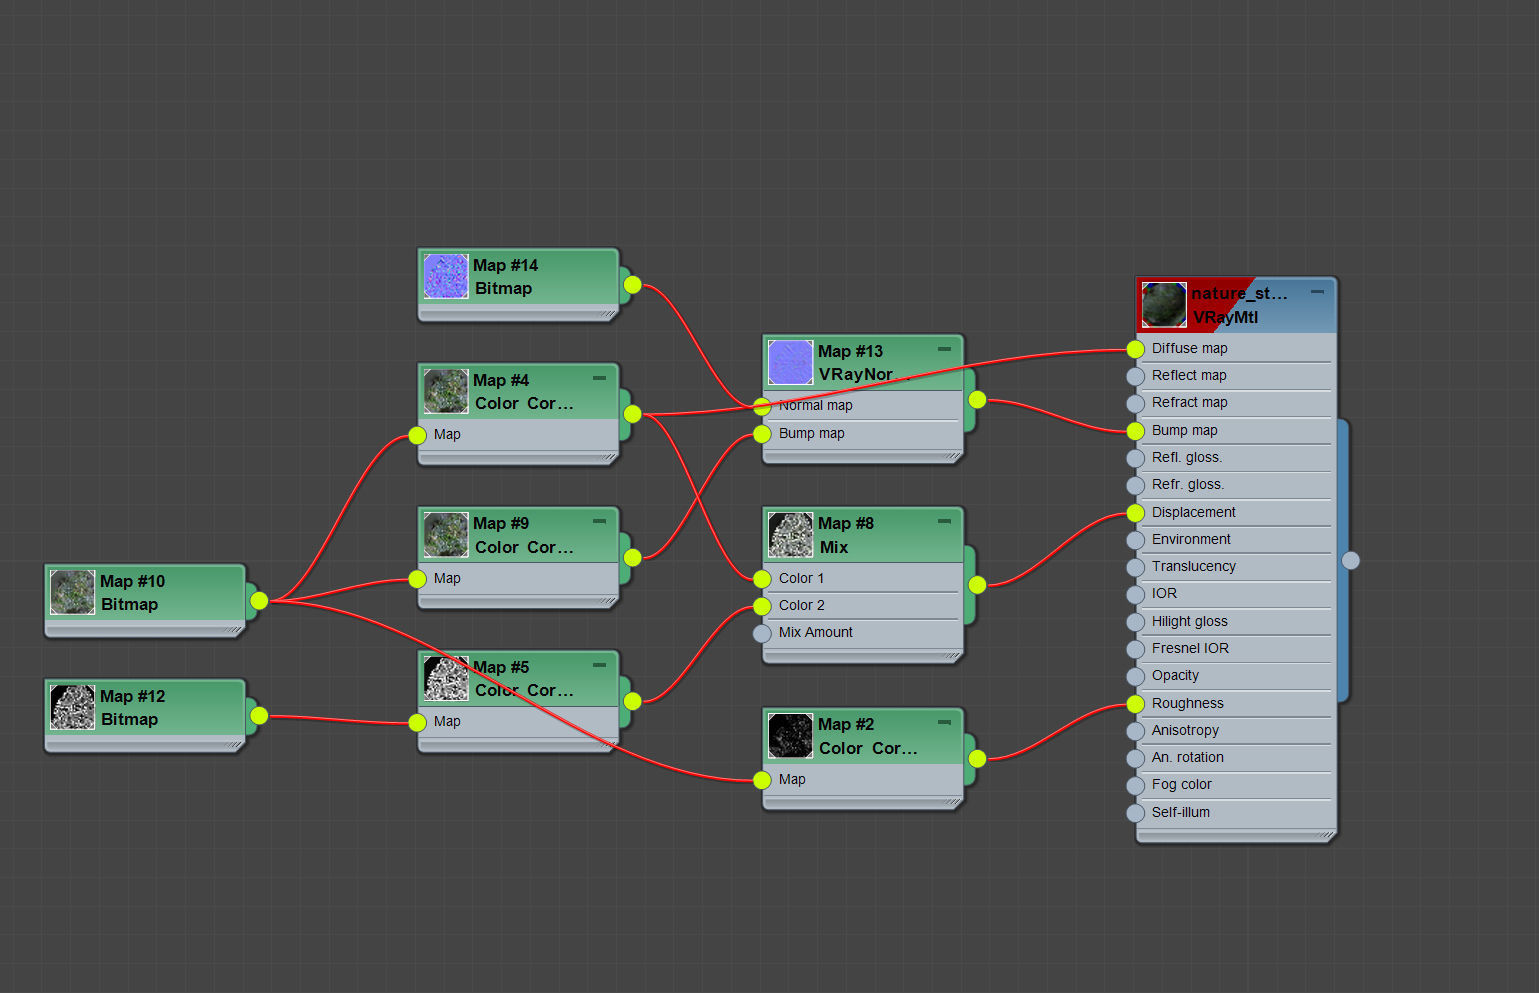Select the 'Map #8' Mix node title
1539x993 pixels.
coord(846,523)
